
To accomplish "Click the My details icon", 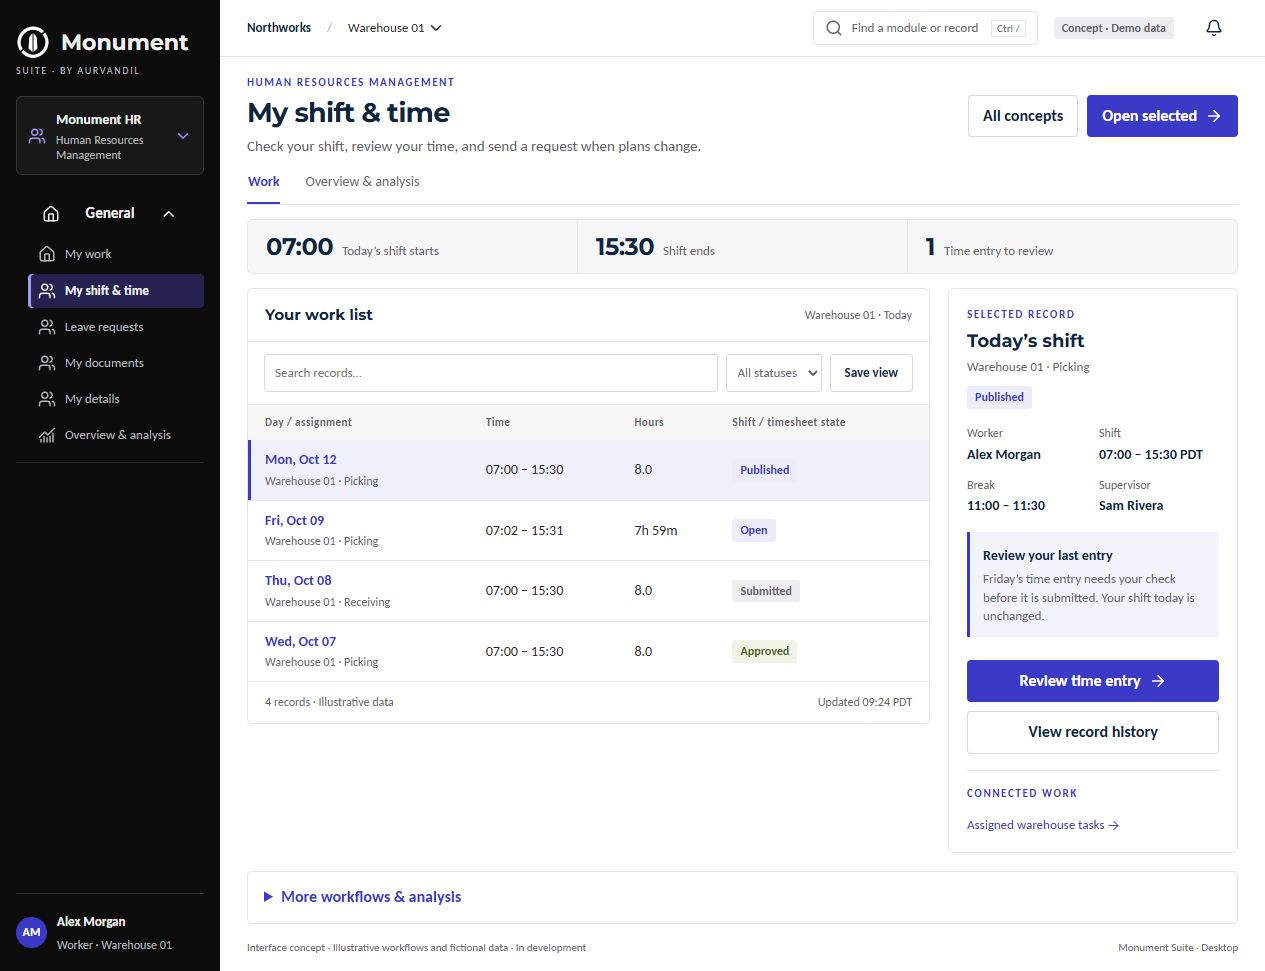I will pyautogui.click(x=47, y=399).
